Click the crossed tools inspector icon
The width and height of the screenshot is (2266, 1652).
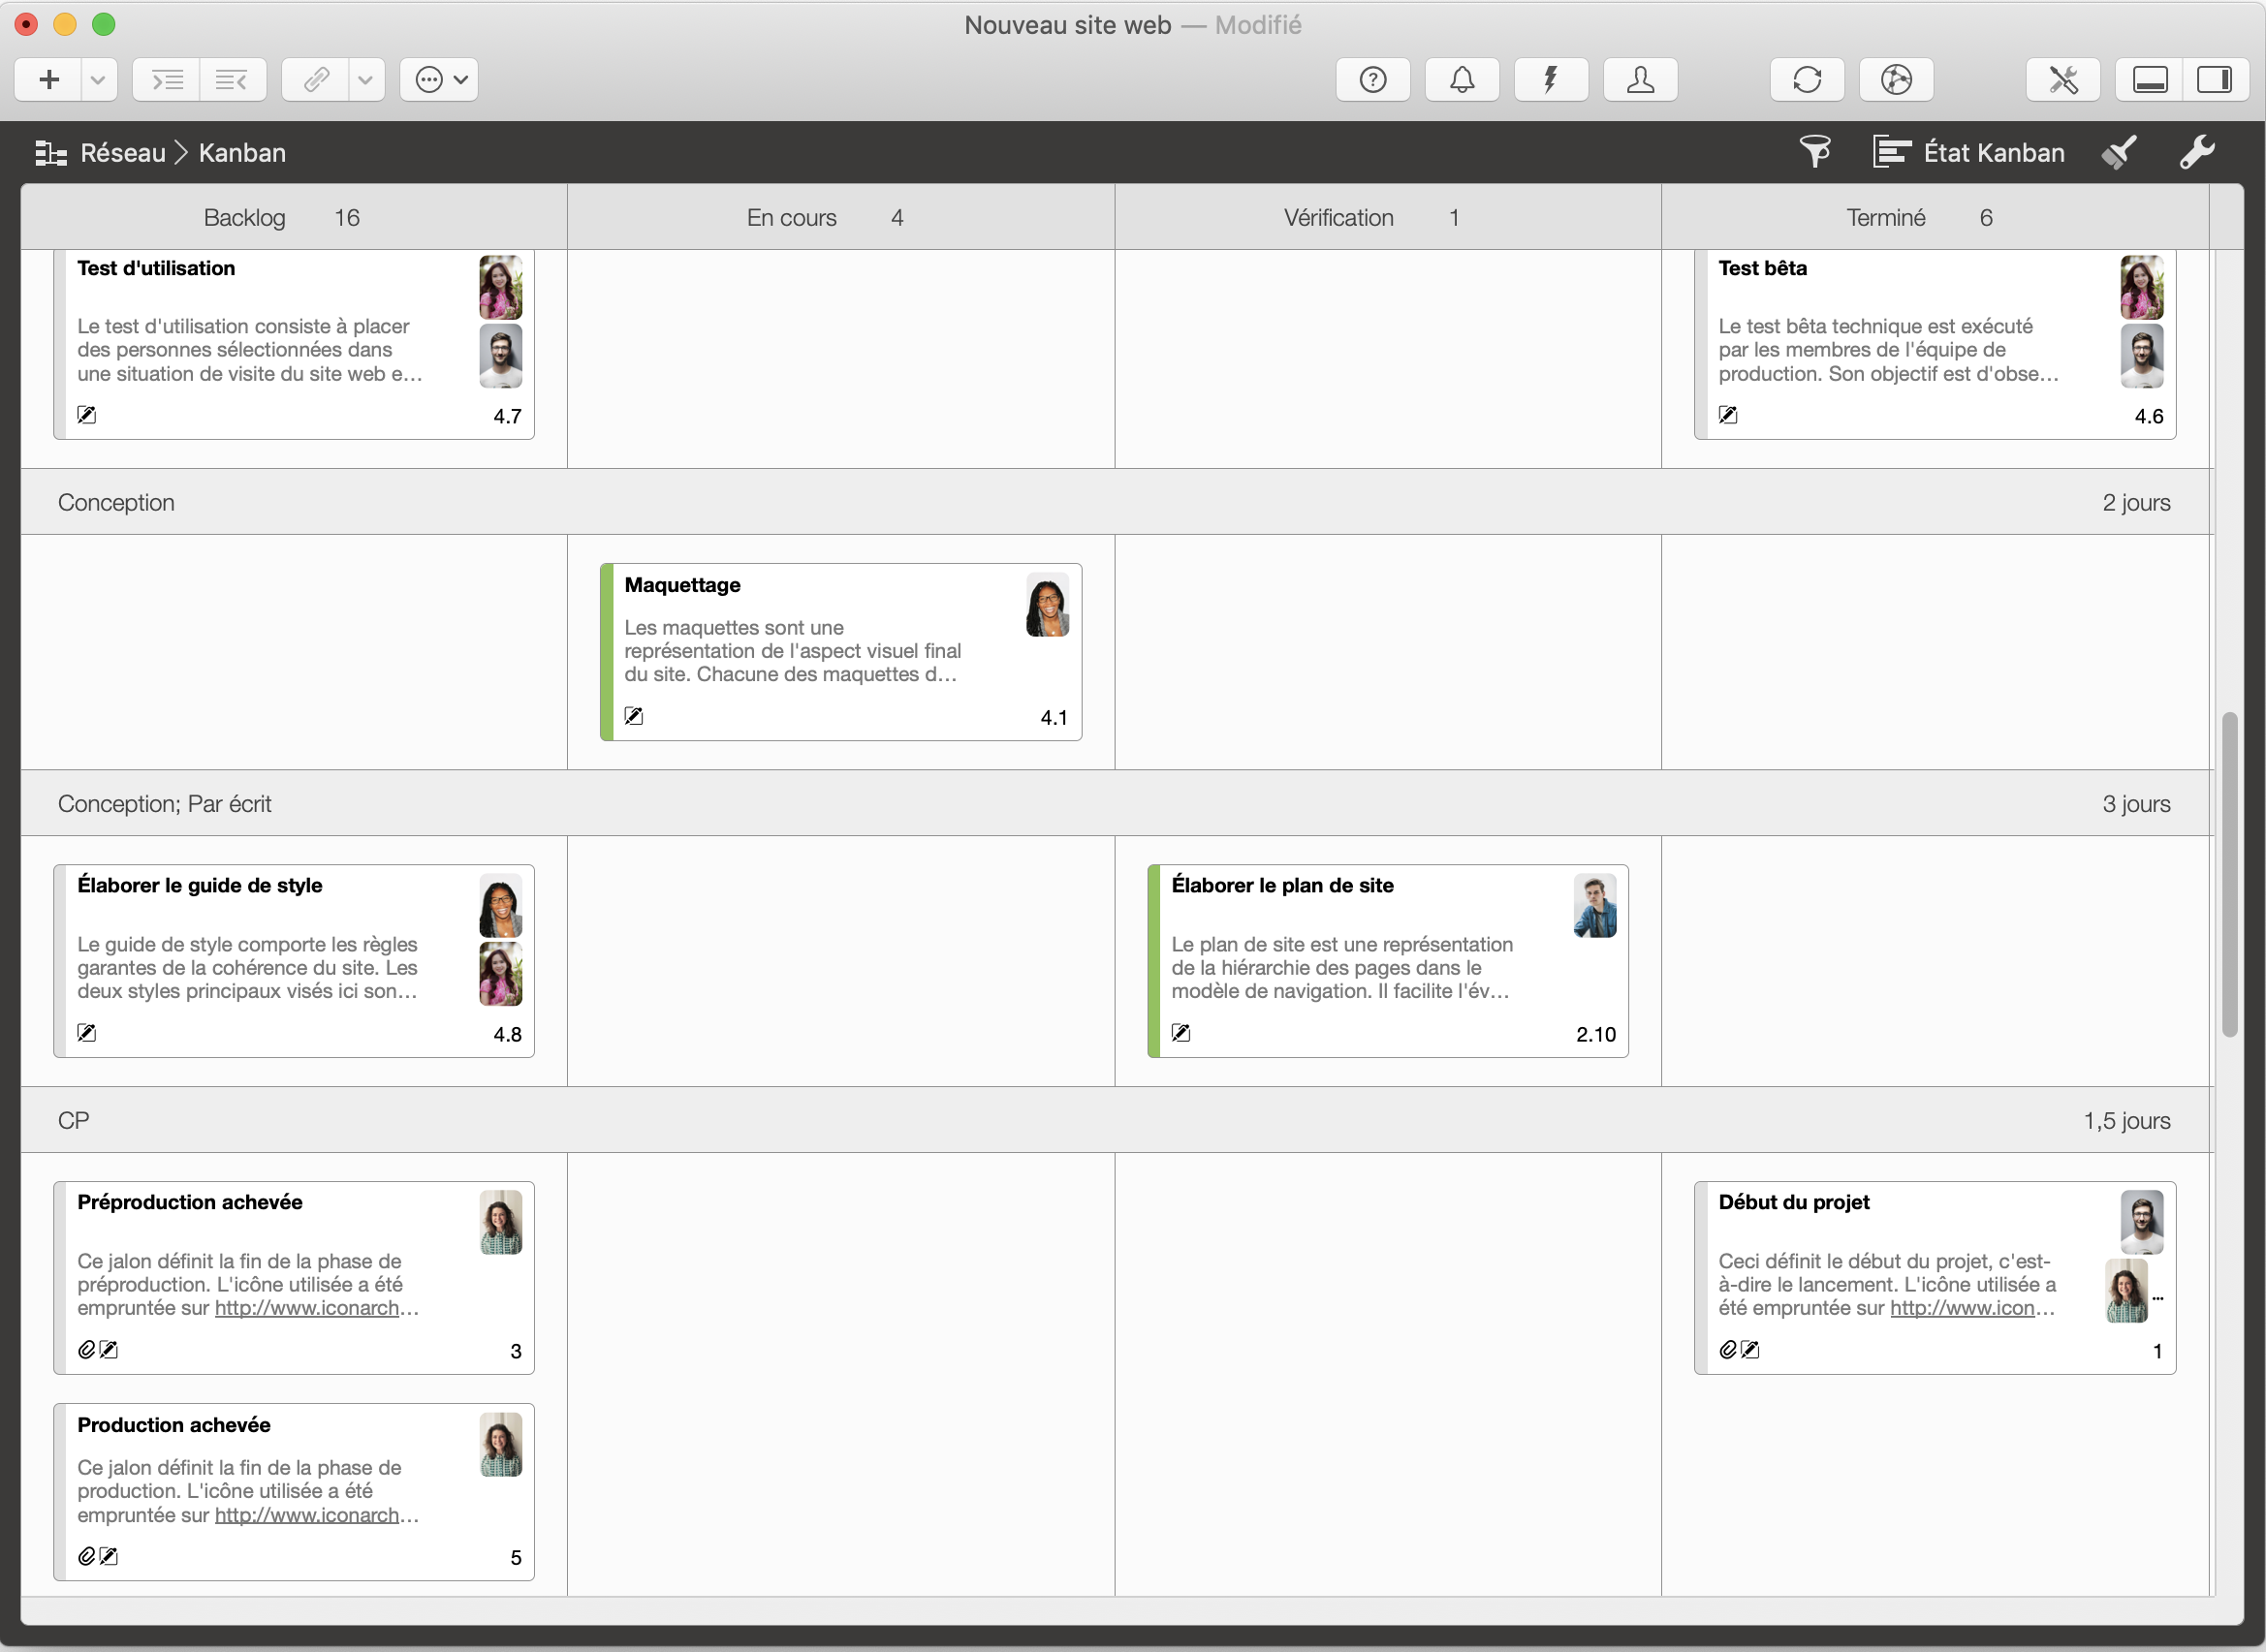2062,80
